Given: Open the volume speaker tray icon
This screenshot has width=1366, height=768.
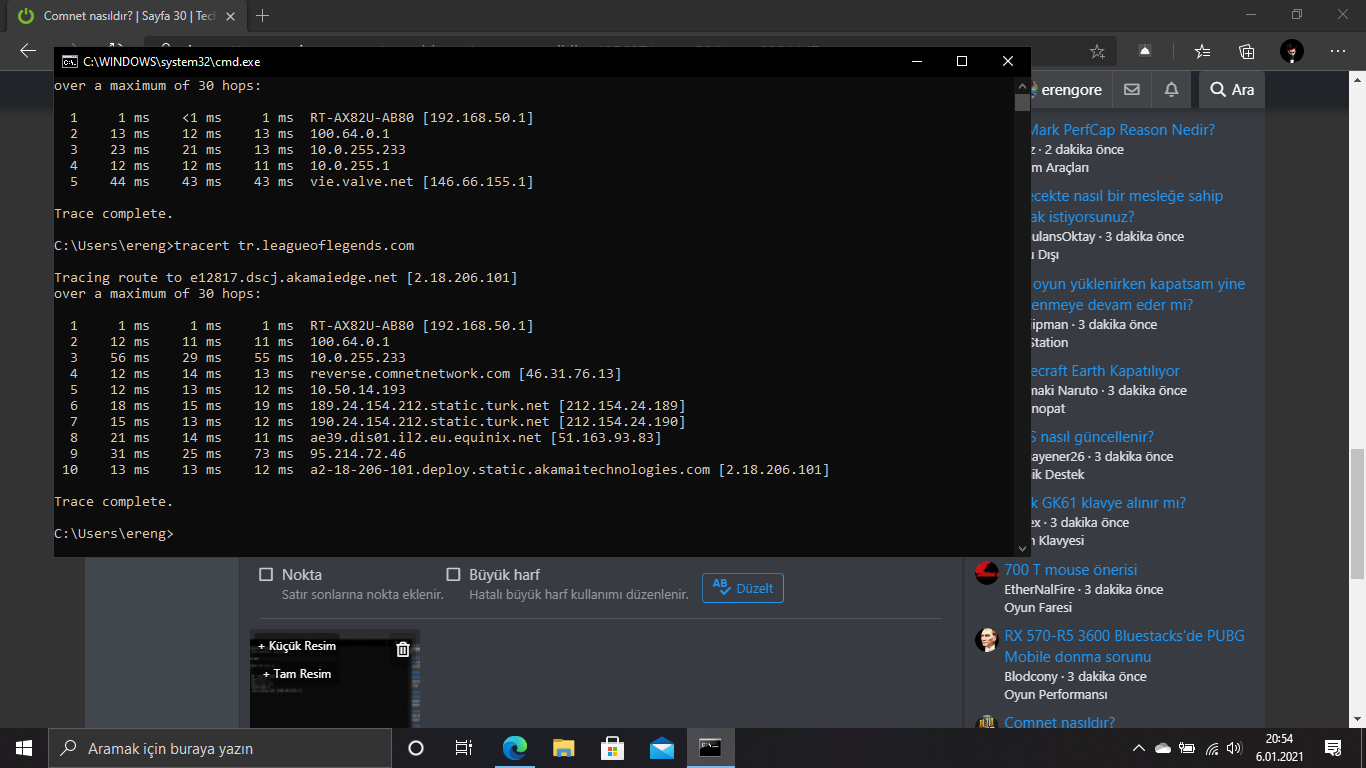Looking at the screenshot, I should tap(1235, 748).
